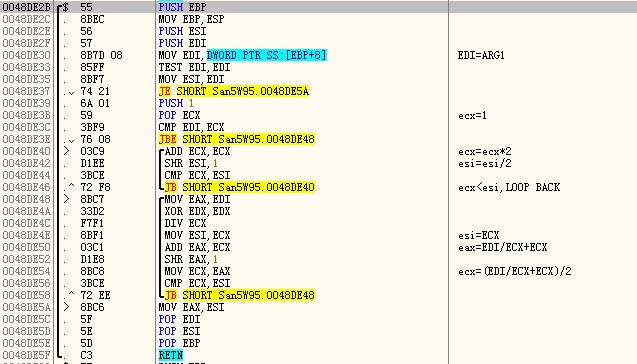Click hex bytes 8B7D 08

pos(101,55)
